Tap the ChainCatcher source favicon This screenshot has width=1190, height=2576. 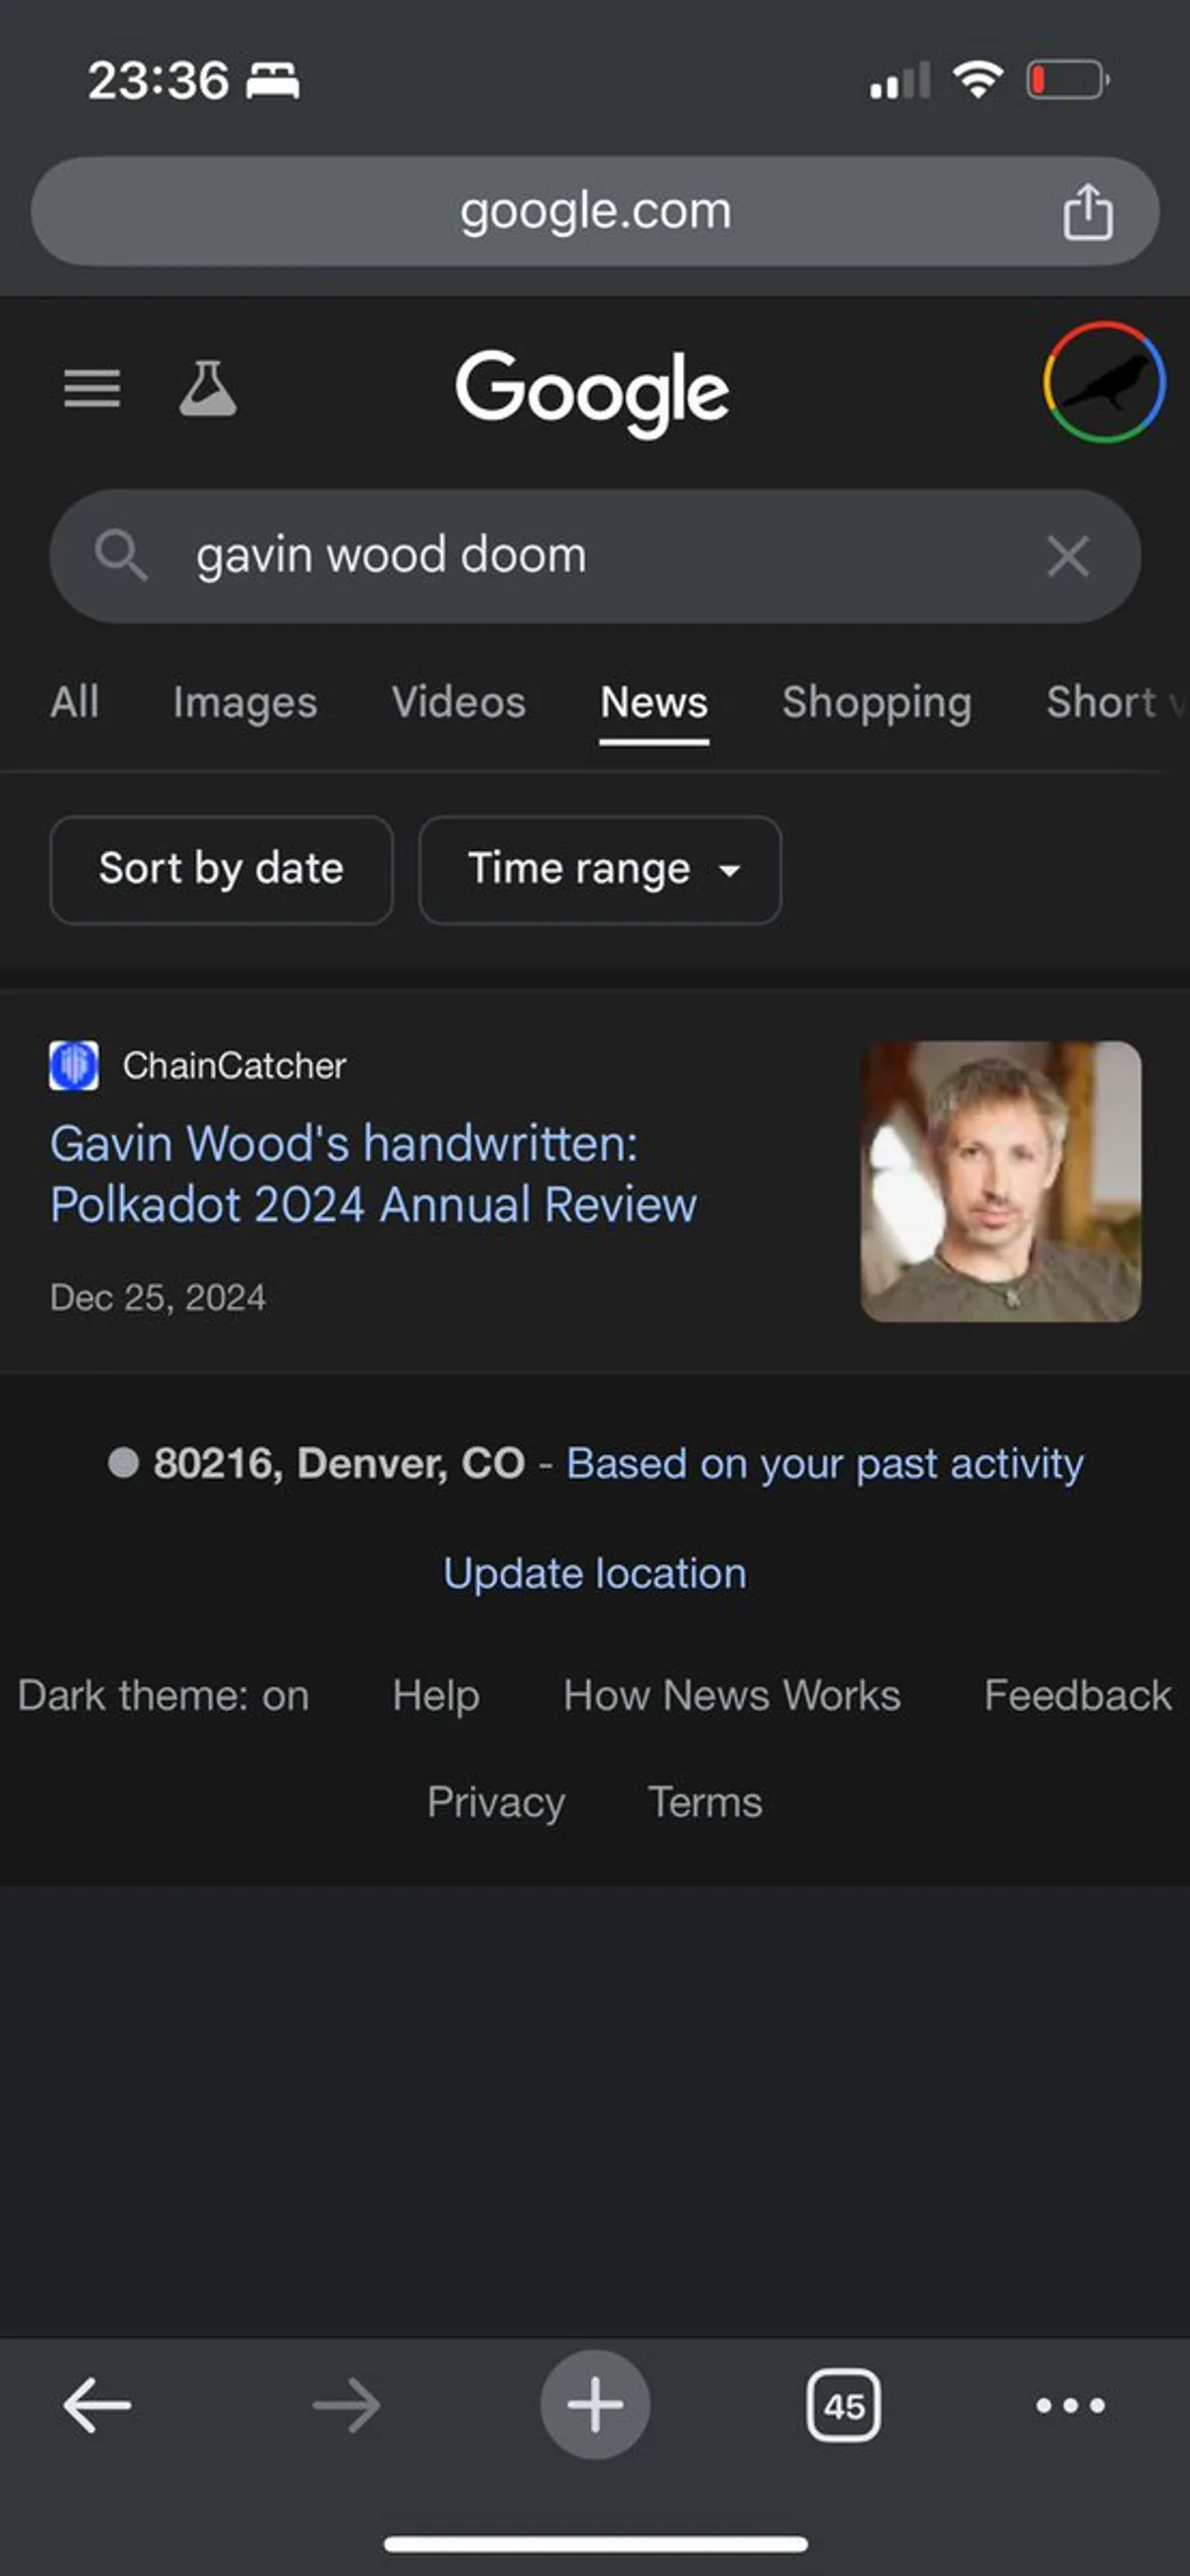coord(74,1065)
